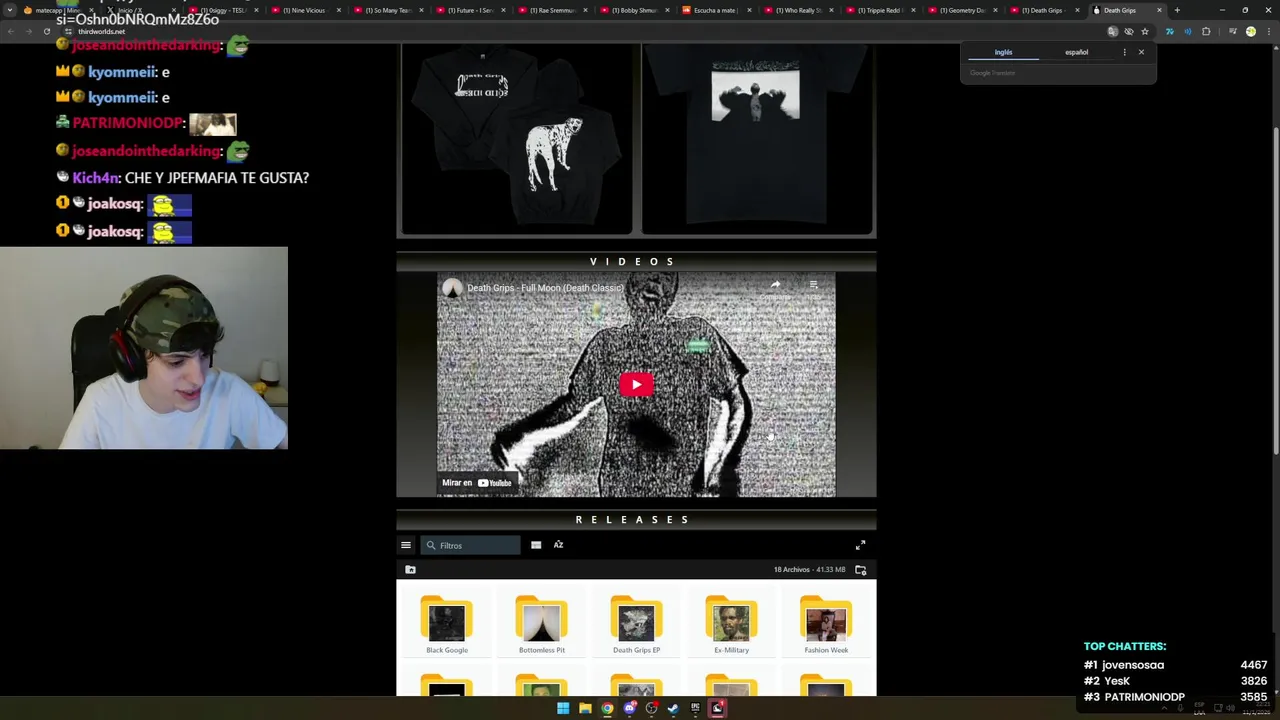Go to parent folder icon
The image size is (1280, 720).
pos(410,569)
